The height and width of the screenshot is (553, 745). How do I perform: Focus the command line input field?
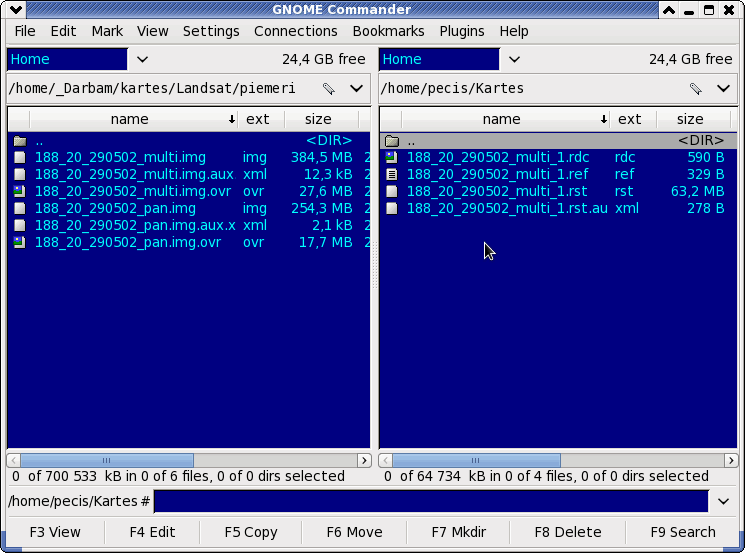[x=431, y=501]
